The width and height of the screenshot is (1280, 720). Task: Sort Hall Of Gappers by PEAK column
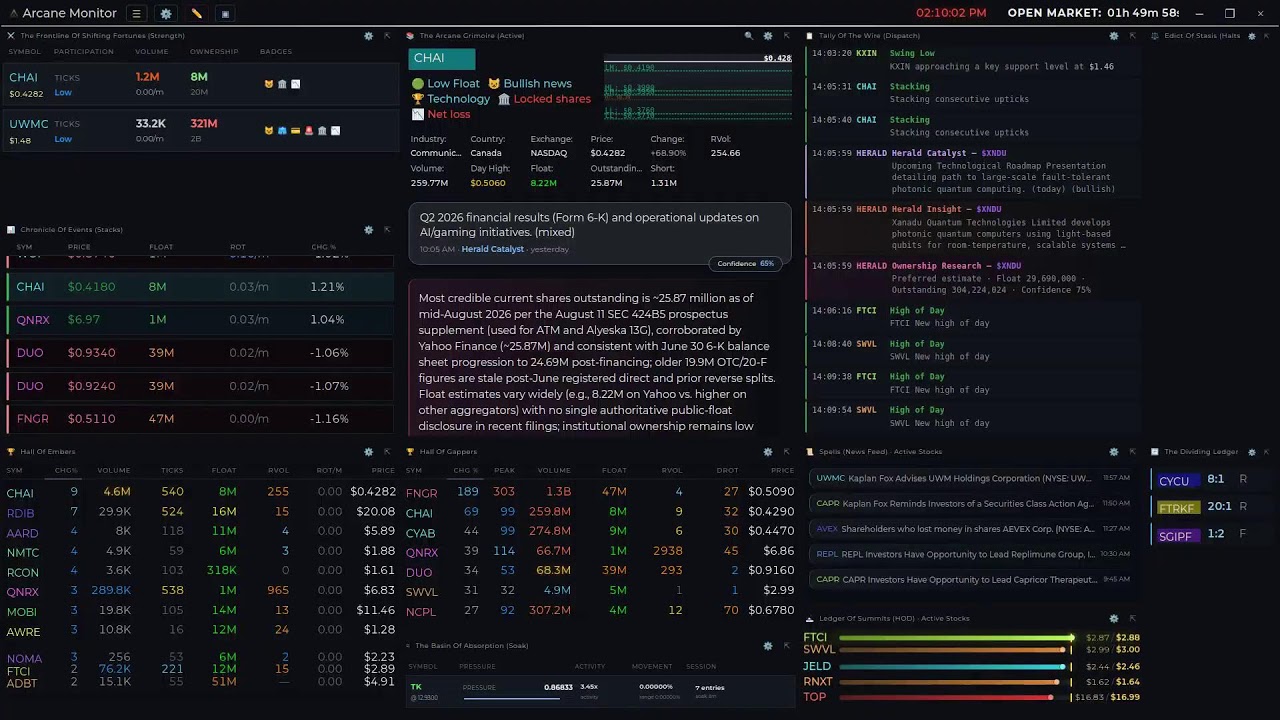coord(504,470)
